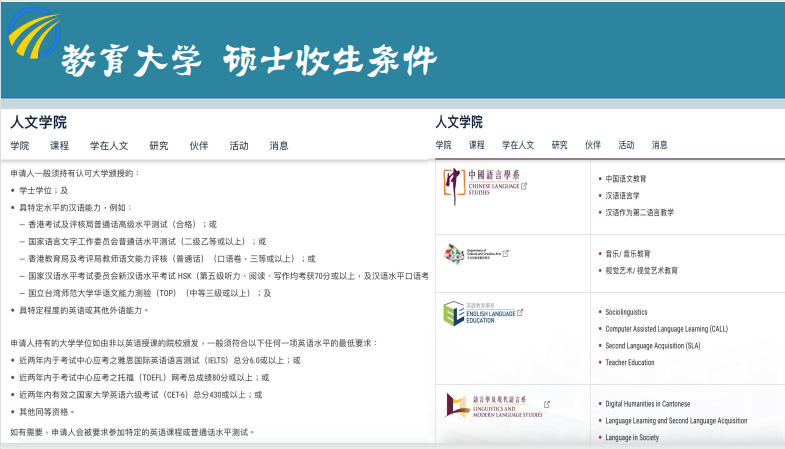Open 消息 in the left page navigation
Image resolution: width=785 pixels, height=449 pixels.
279,146
